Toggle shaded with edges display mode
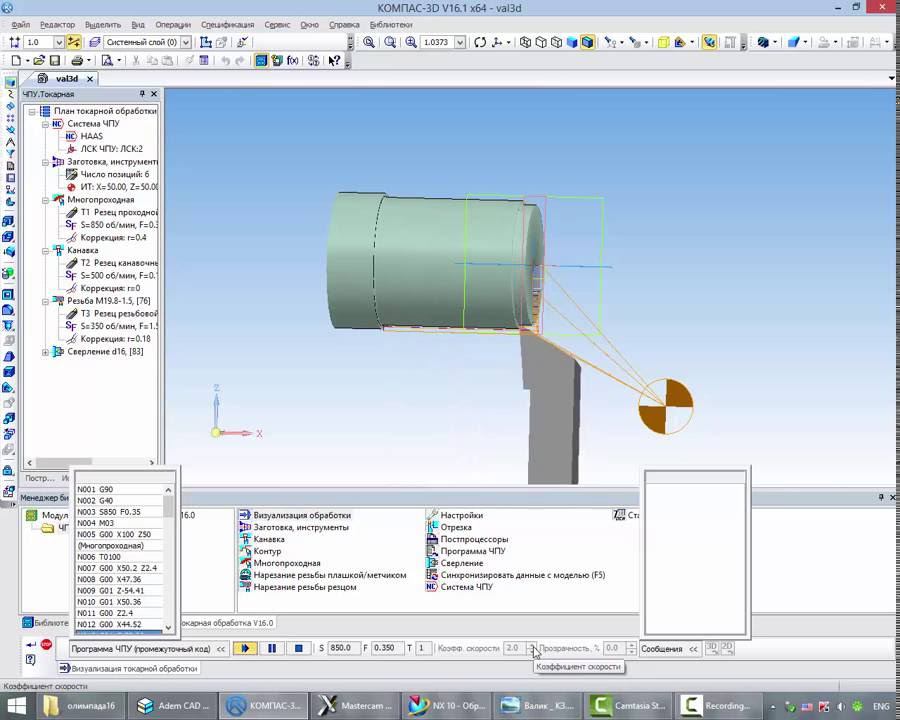 click(587, 42)
